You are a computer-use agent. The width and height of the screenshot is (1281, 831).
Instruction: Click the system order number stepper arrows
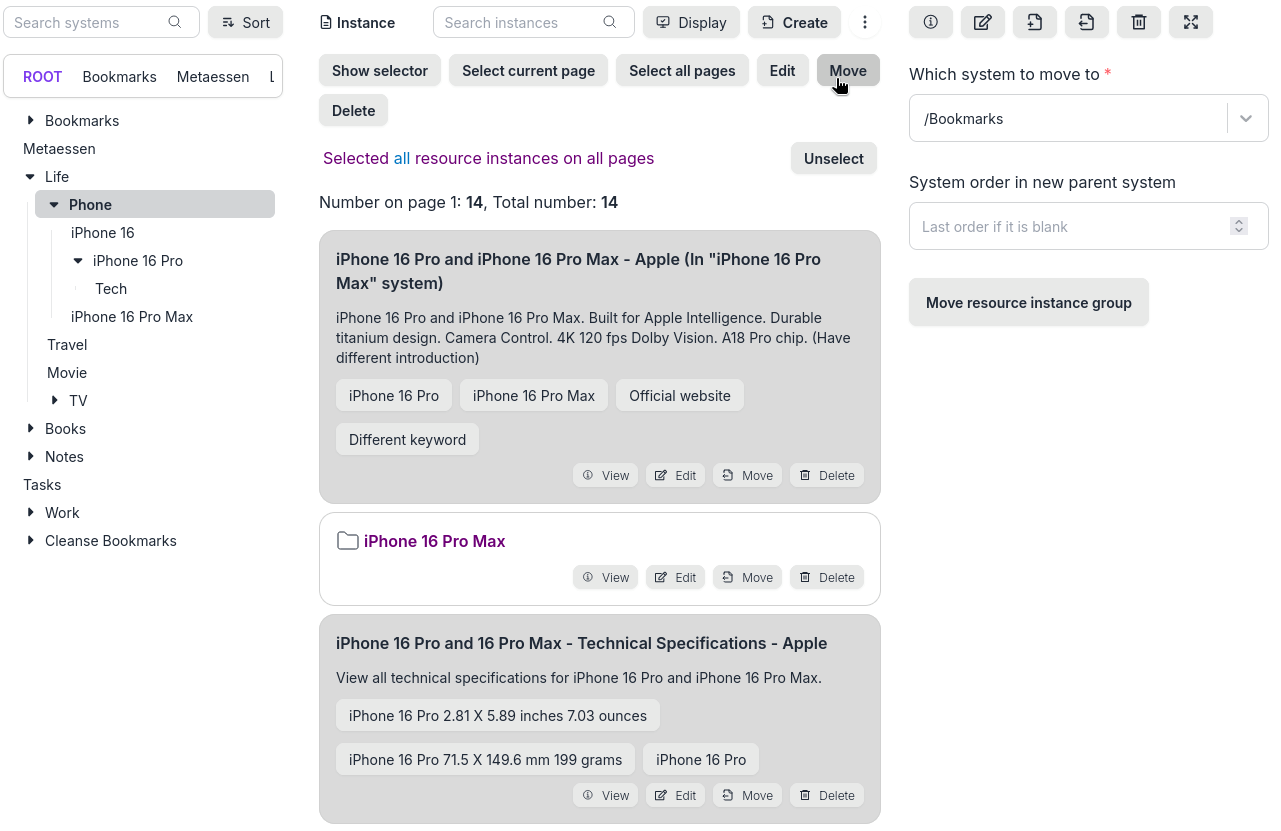click(1239, 226)
